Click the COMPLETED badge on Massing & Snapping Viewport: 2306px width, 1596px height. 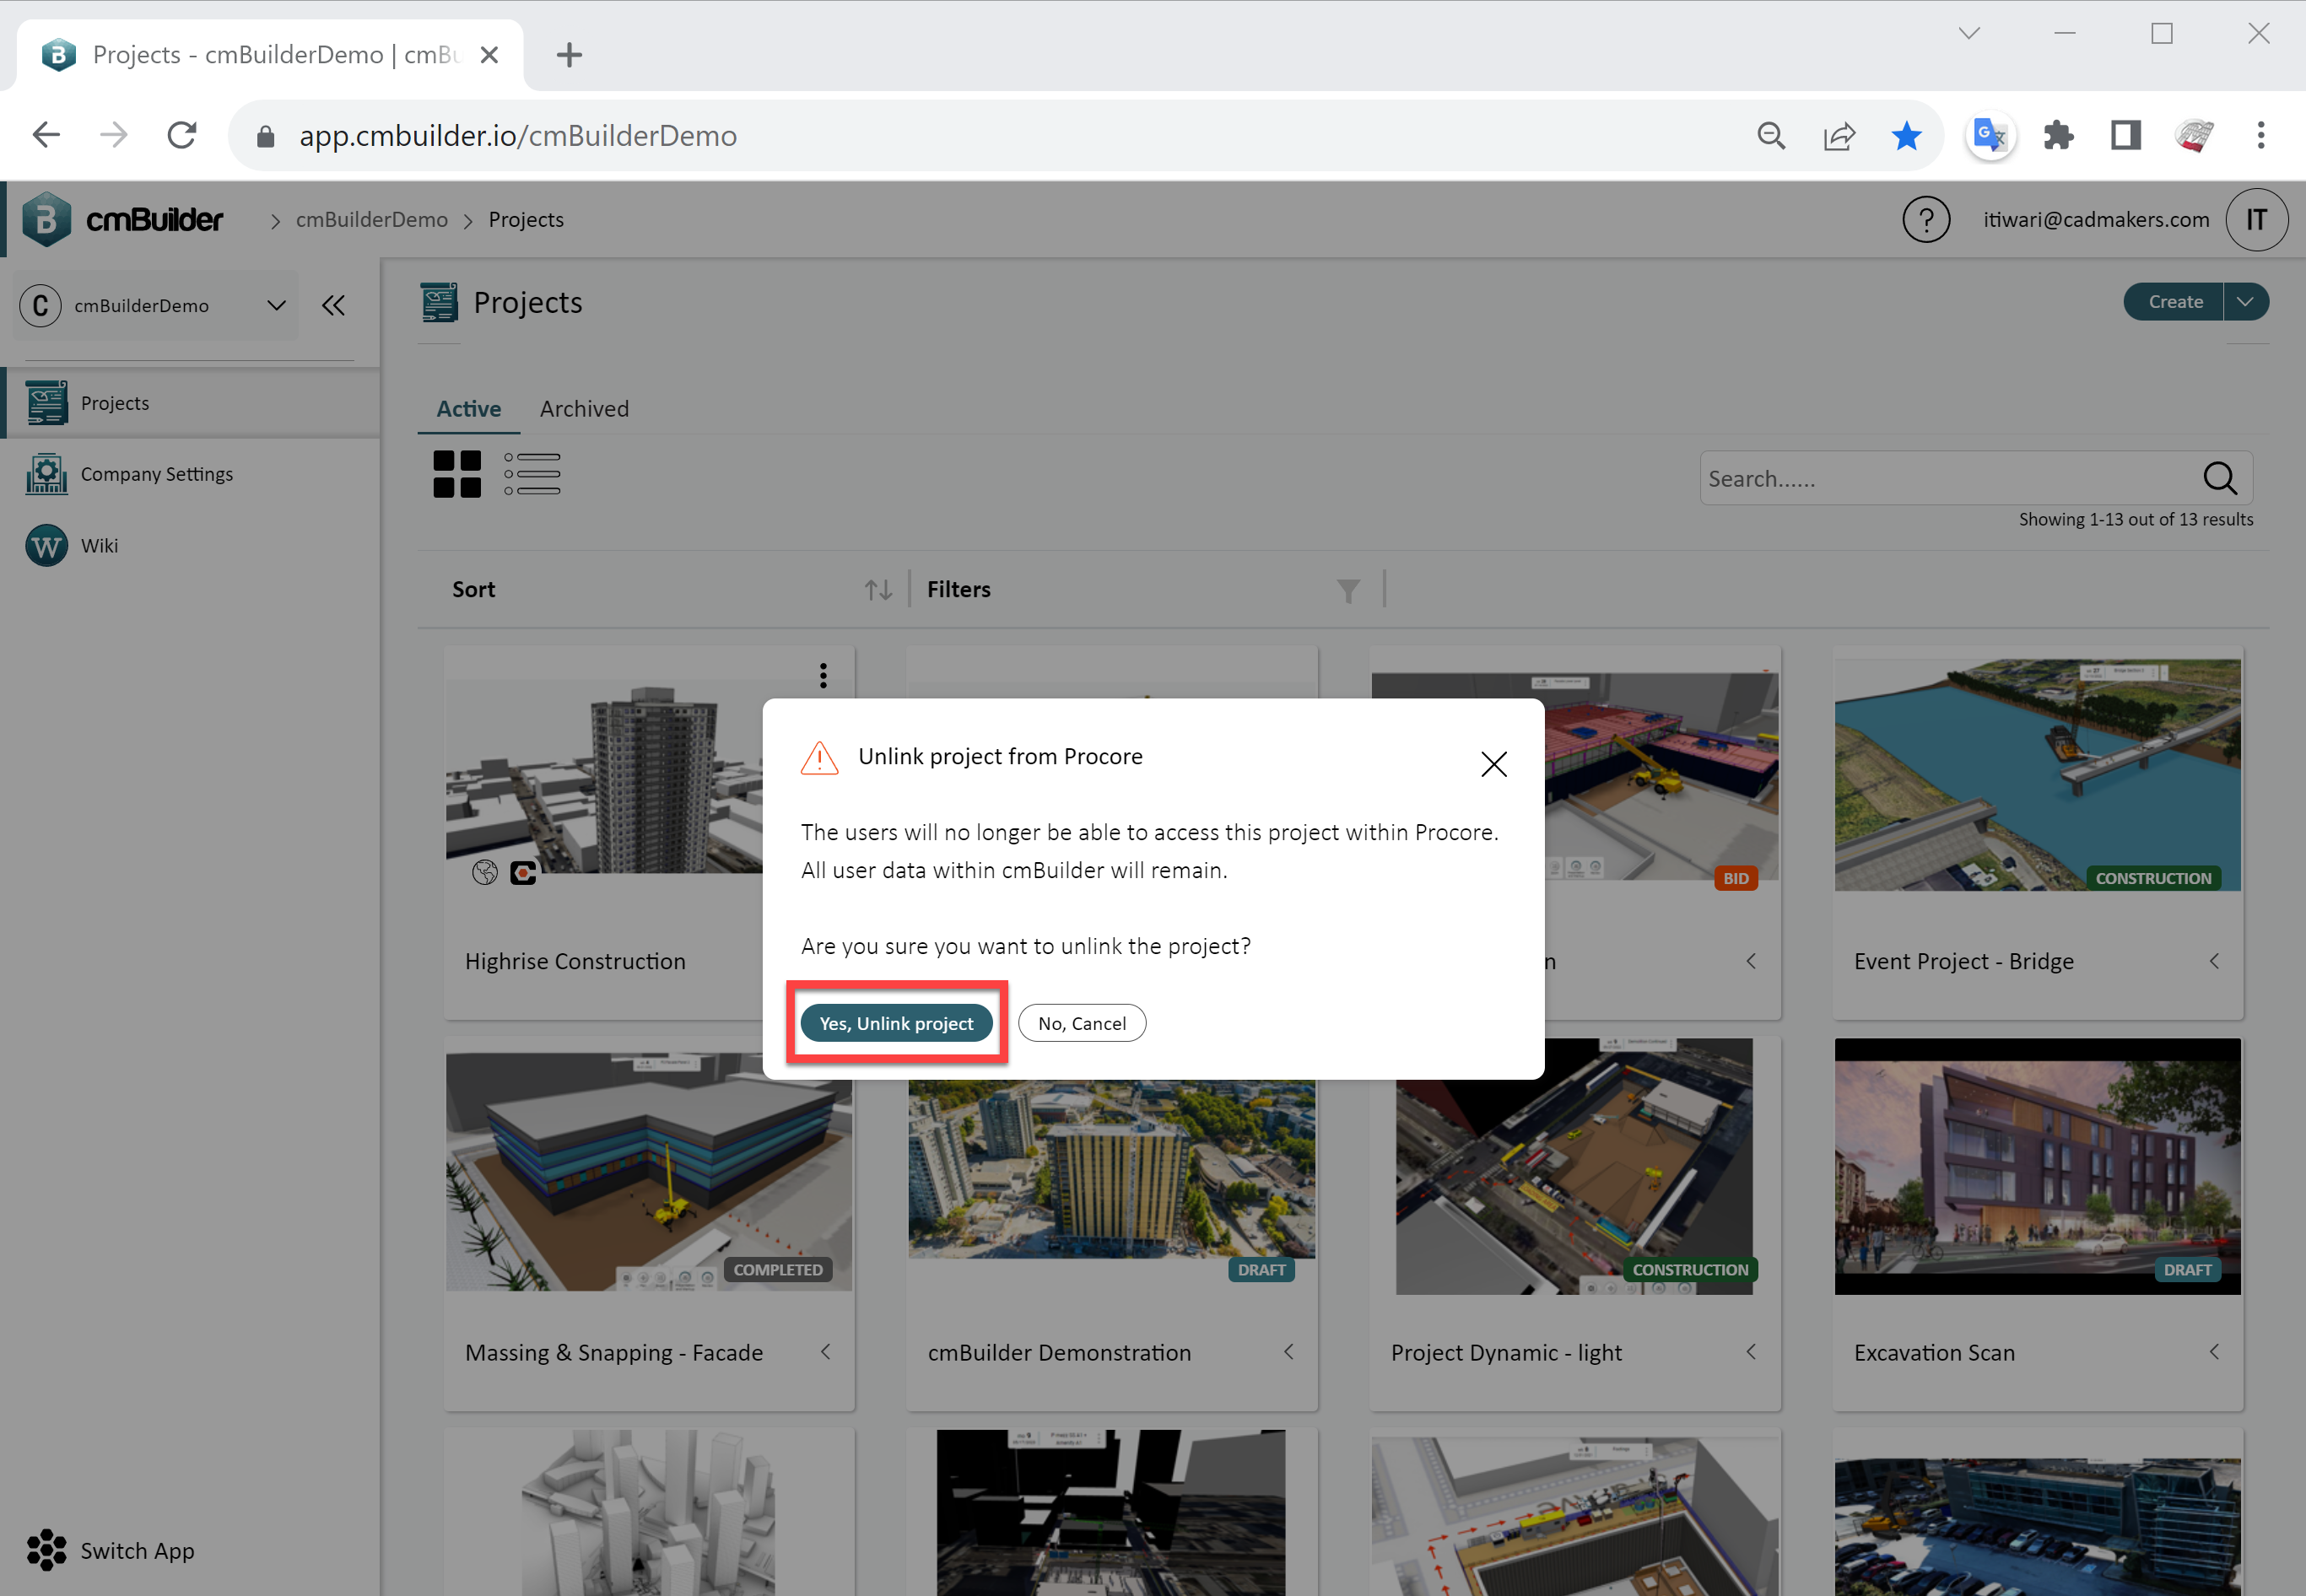pyautogui.click(x=777, y=1269)
